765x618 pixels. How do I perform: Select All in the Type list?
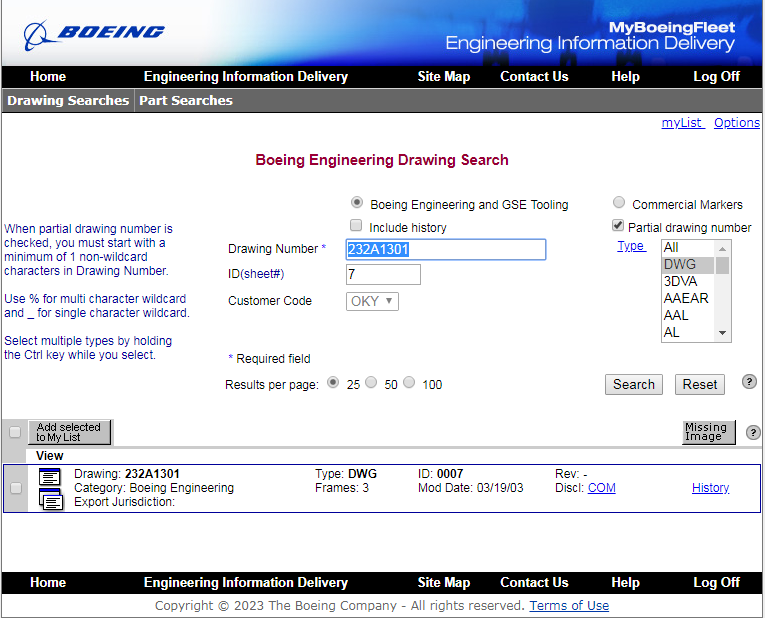click(x=688, y=248)
